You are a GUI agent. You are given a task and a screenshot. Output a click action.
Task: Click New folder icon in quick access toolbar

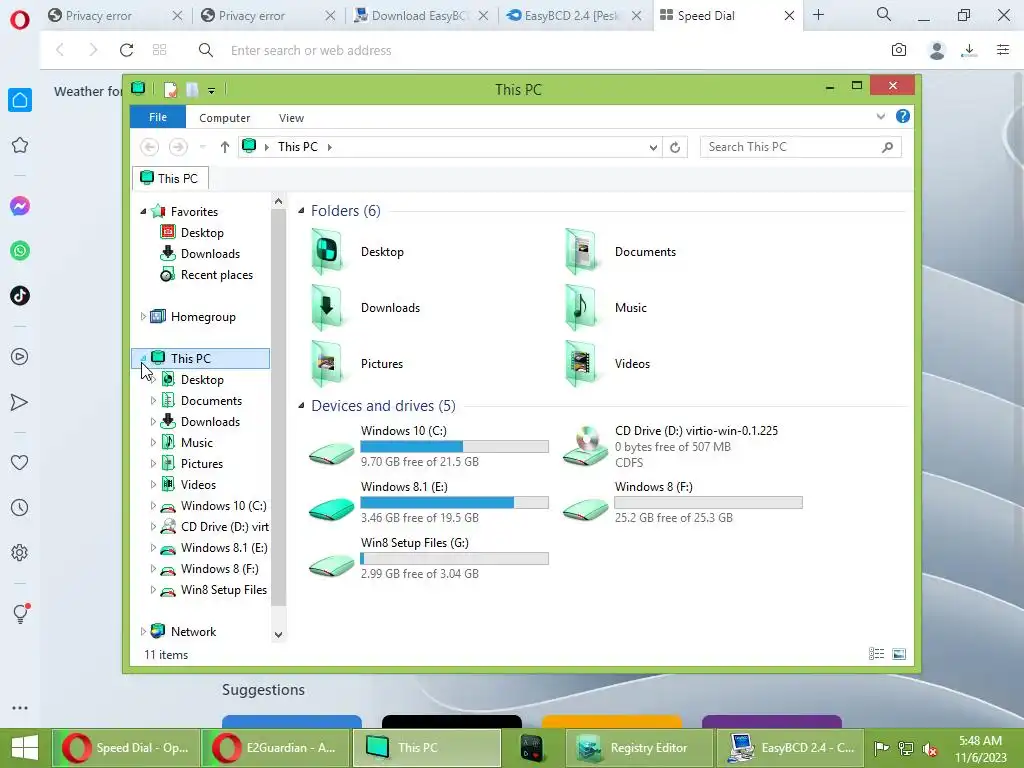[x=191, y=89]
